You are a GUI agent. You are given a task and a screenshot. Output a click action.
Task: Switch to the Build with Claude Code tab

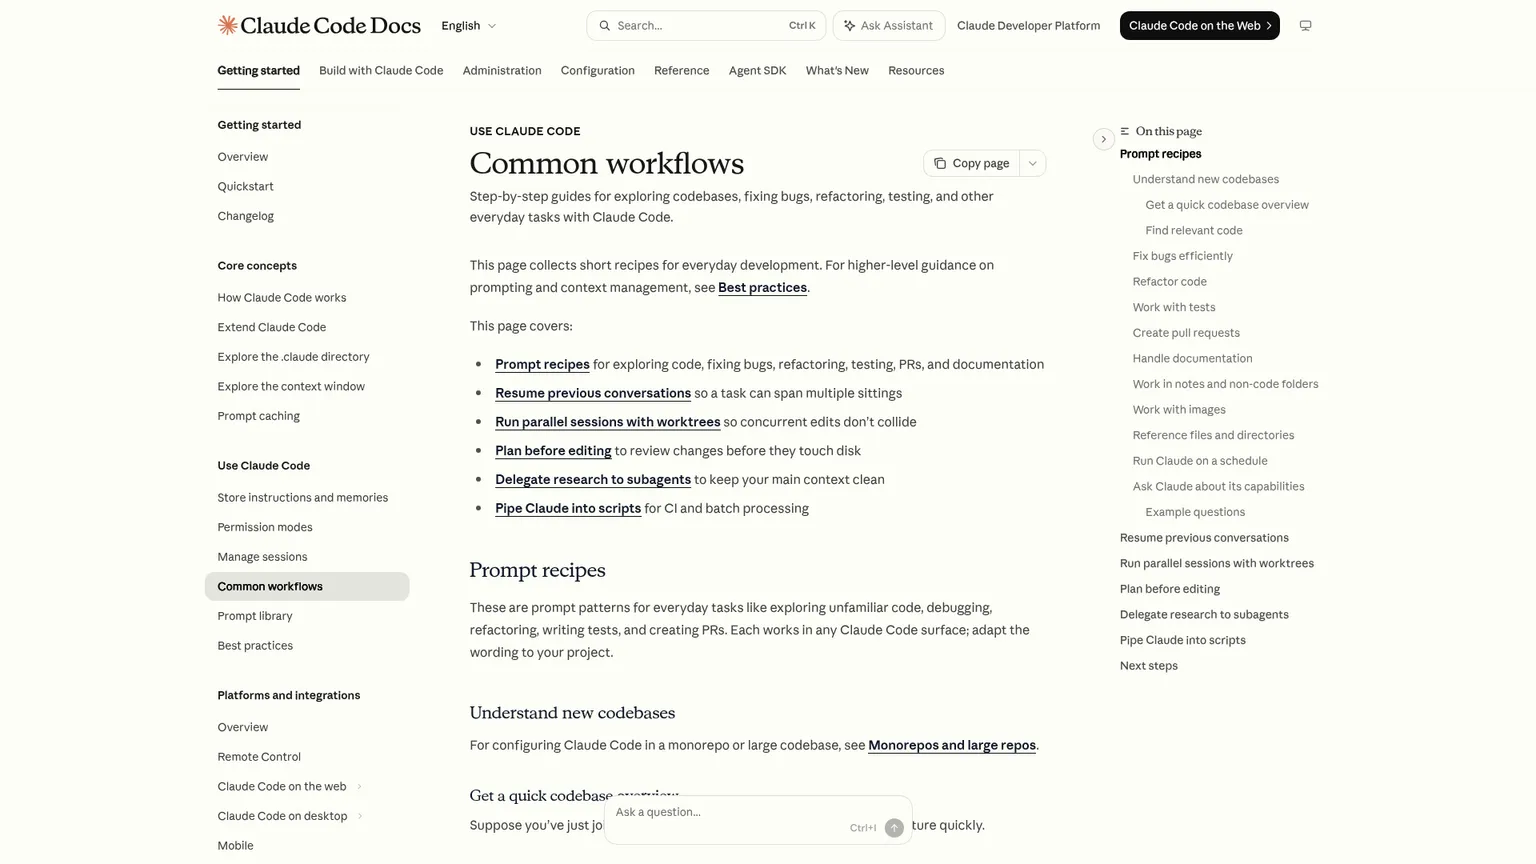click(381, 71)
